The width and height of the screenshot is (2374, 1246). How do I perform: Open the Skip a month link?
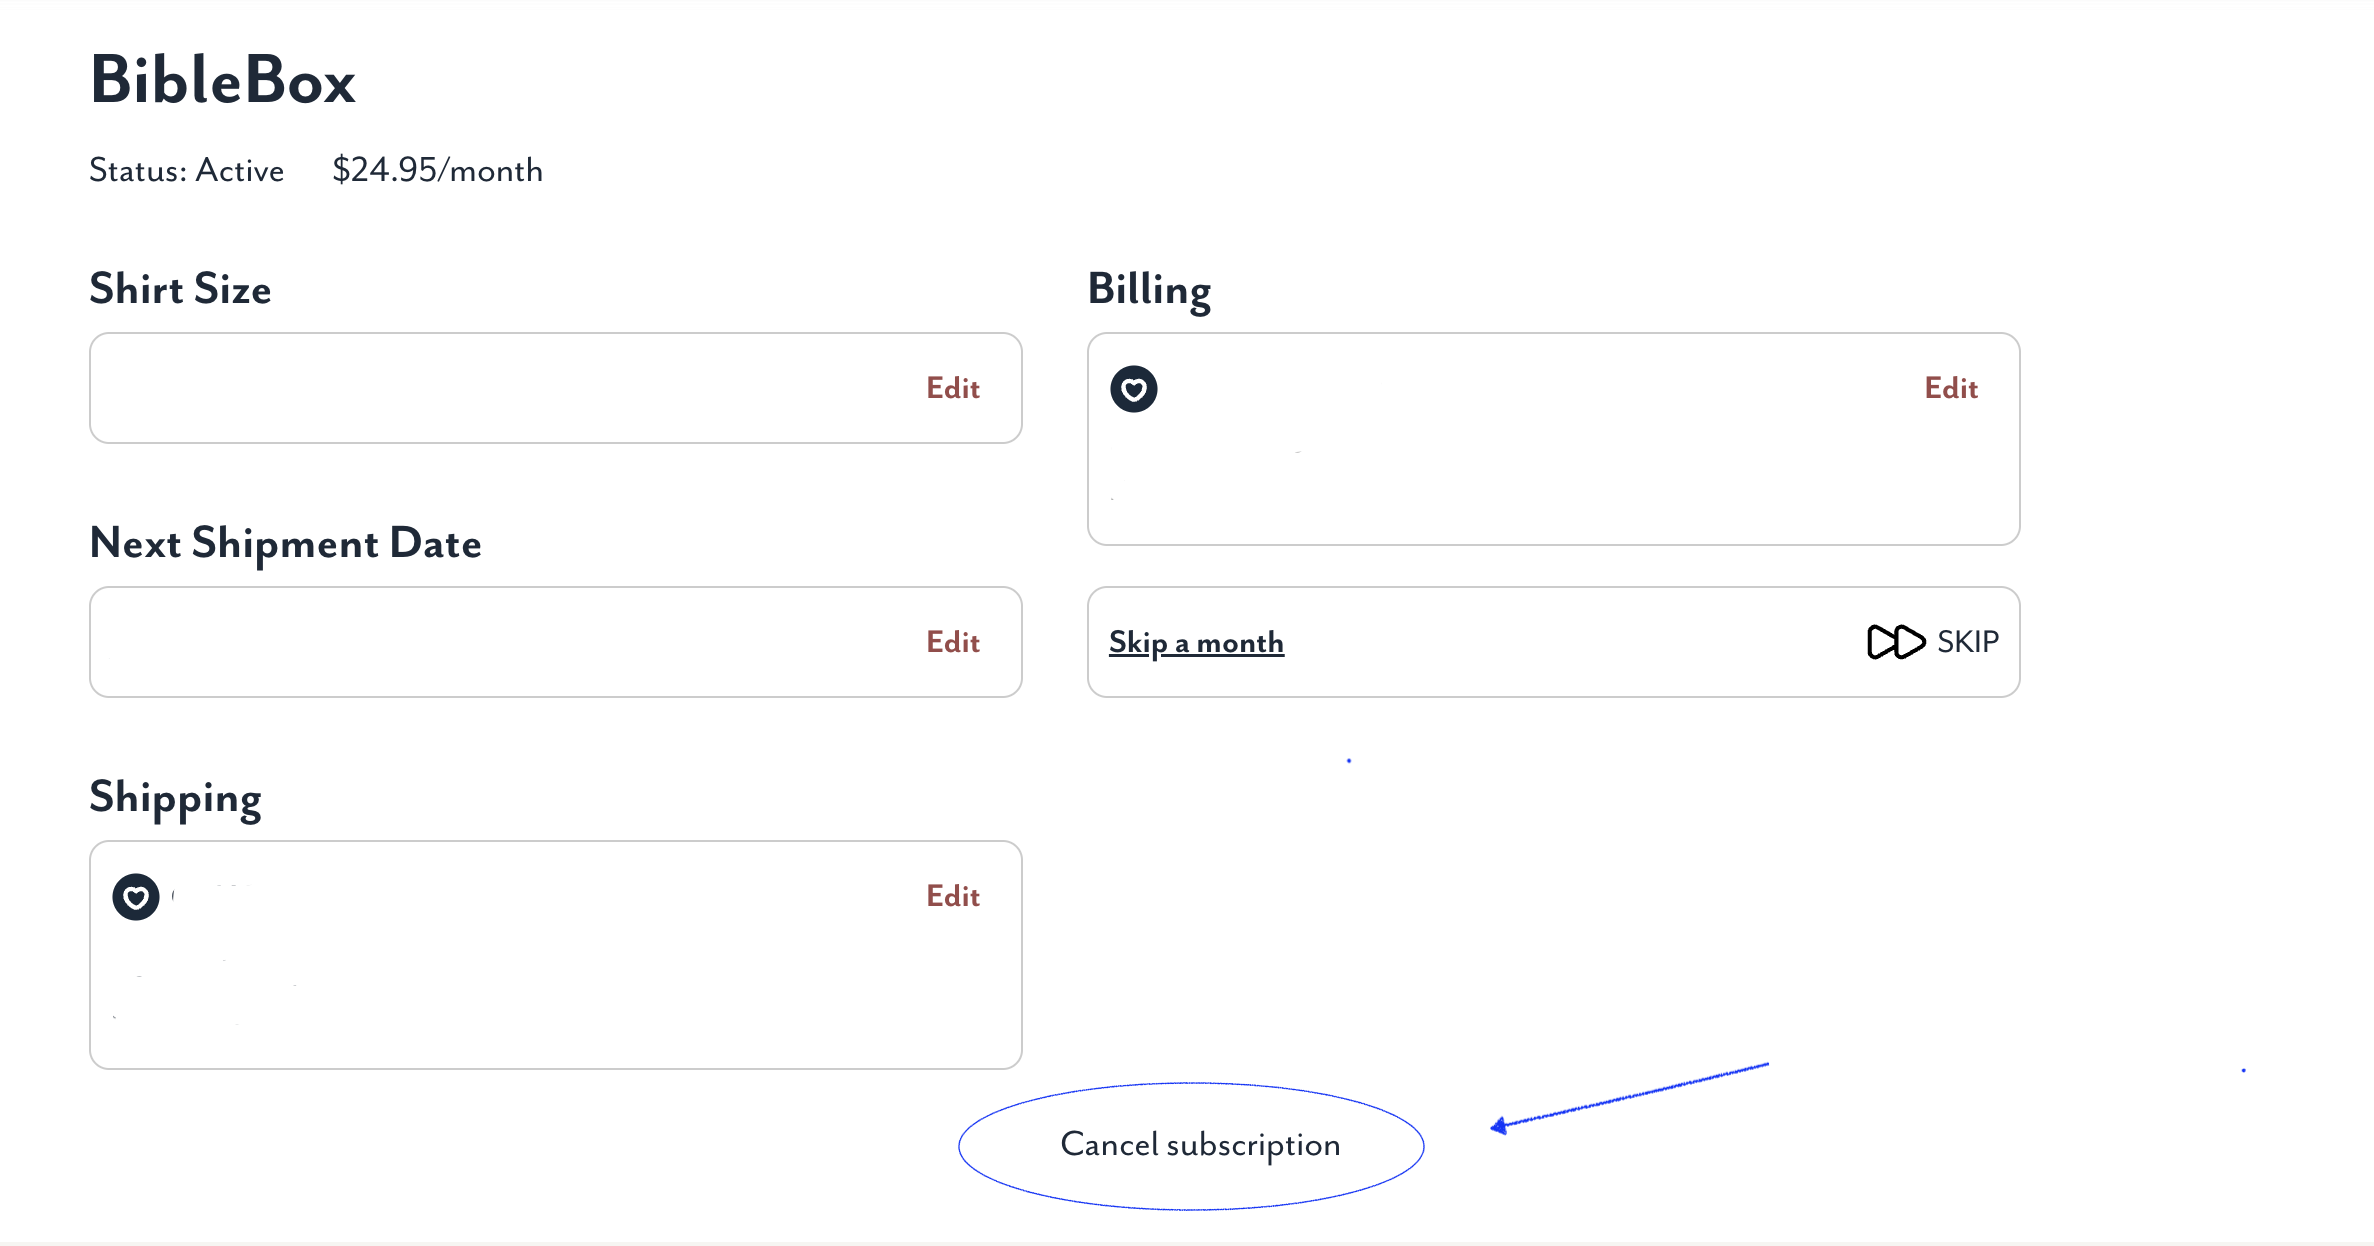pyautogui.click(x=1196, y=642)
